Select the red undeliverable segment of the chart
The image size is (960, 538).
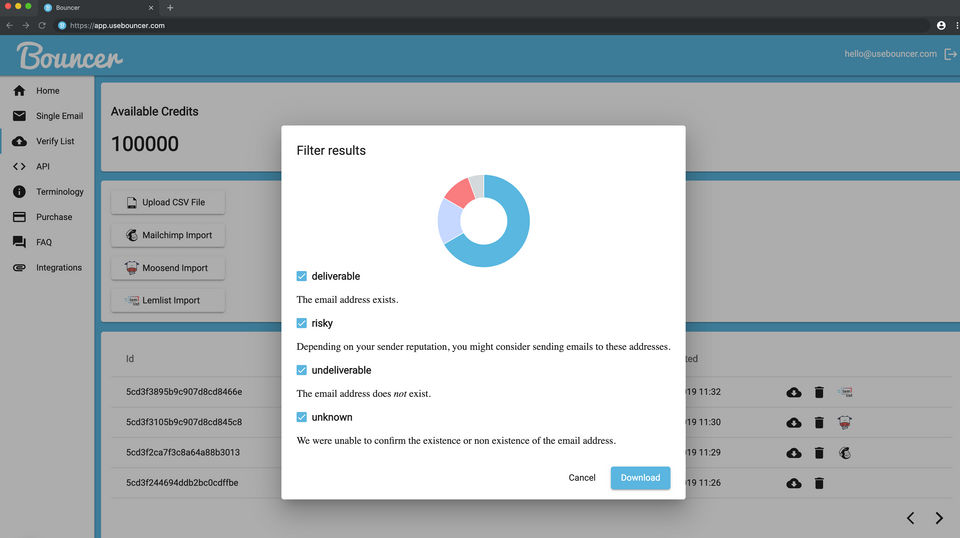[461, 192]
